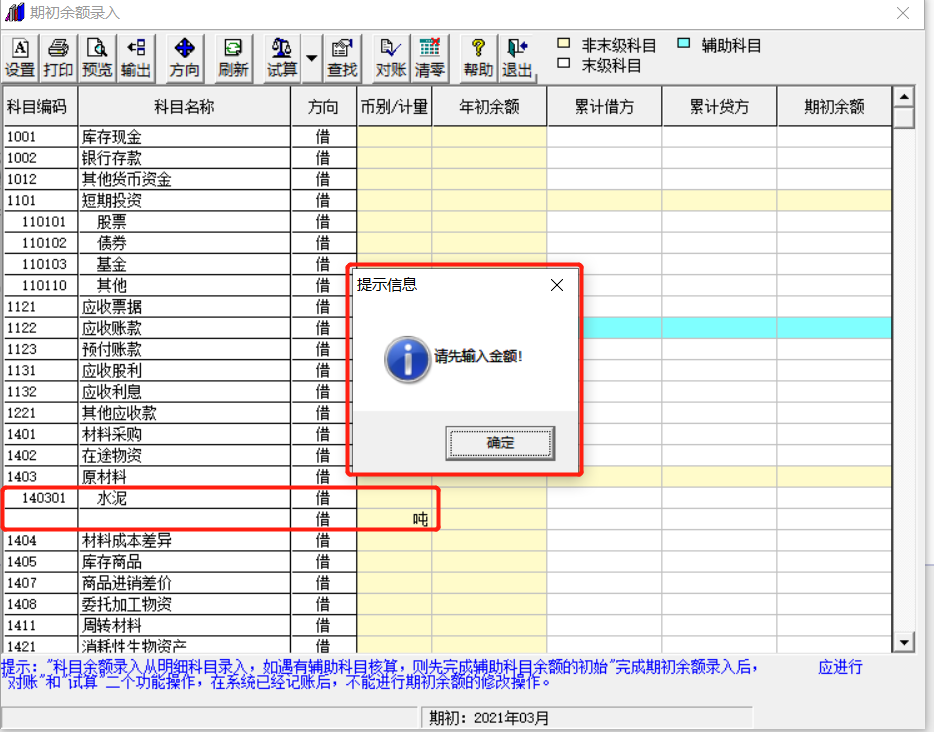Select the 其他货币资金 row
This screenshot has height=732, width=934.
click(x=447, y=179)
